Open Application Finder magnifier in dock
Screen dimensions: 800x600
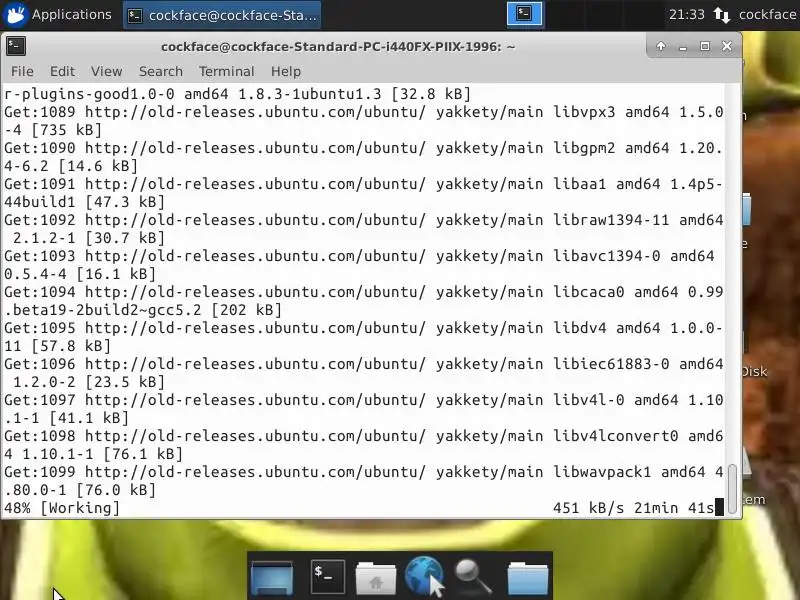pyautogui.click(x=473, y=577)
